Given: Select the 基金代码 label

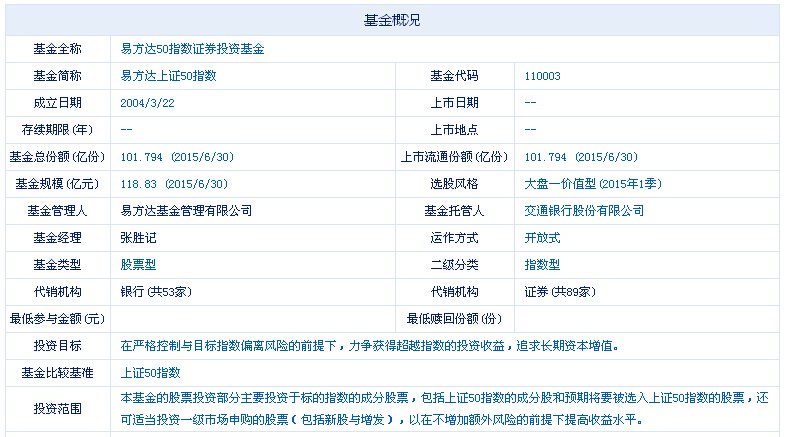Looking at the screenshot, I should (454, 76).
